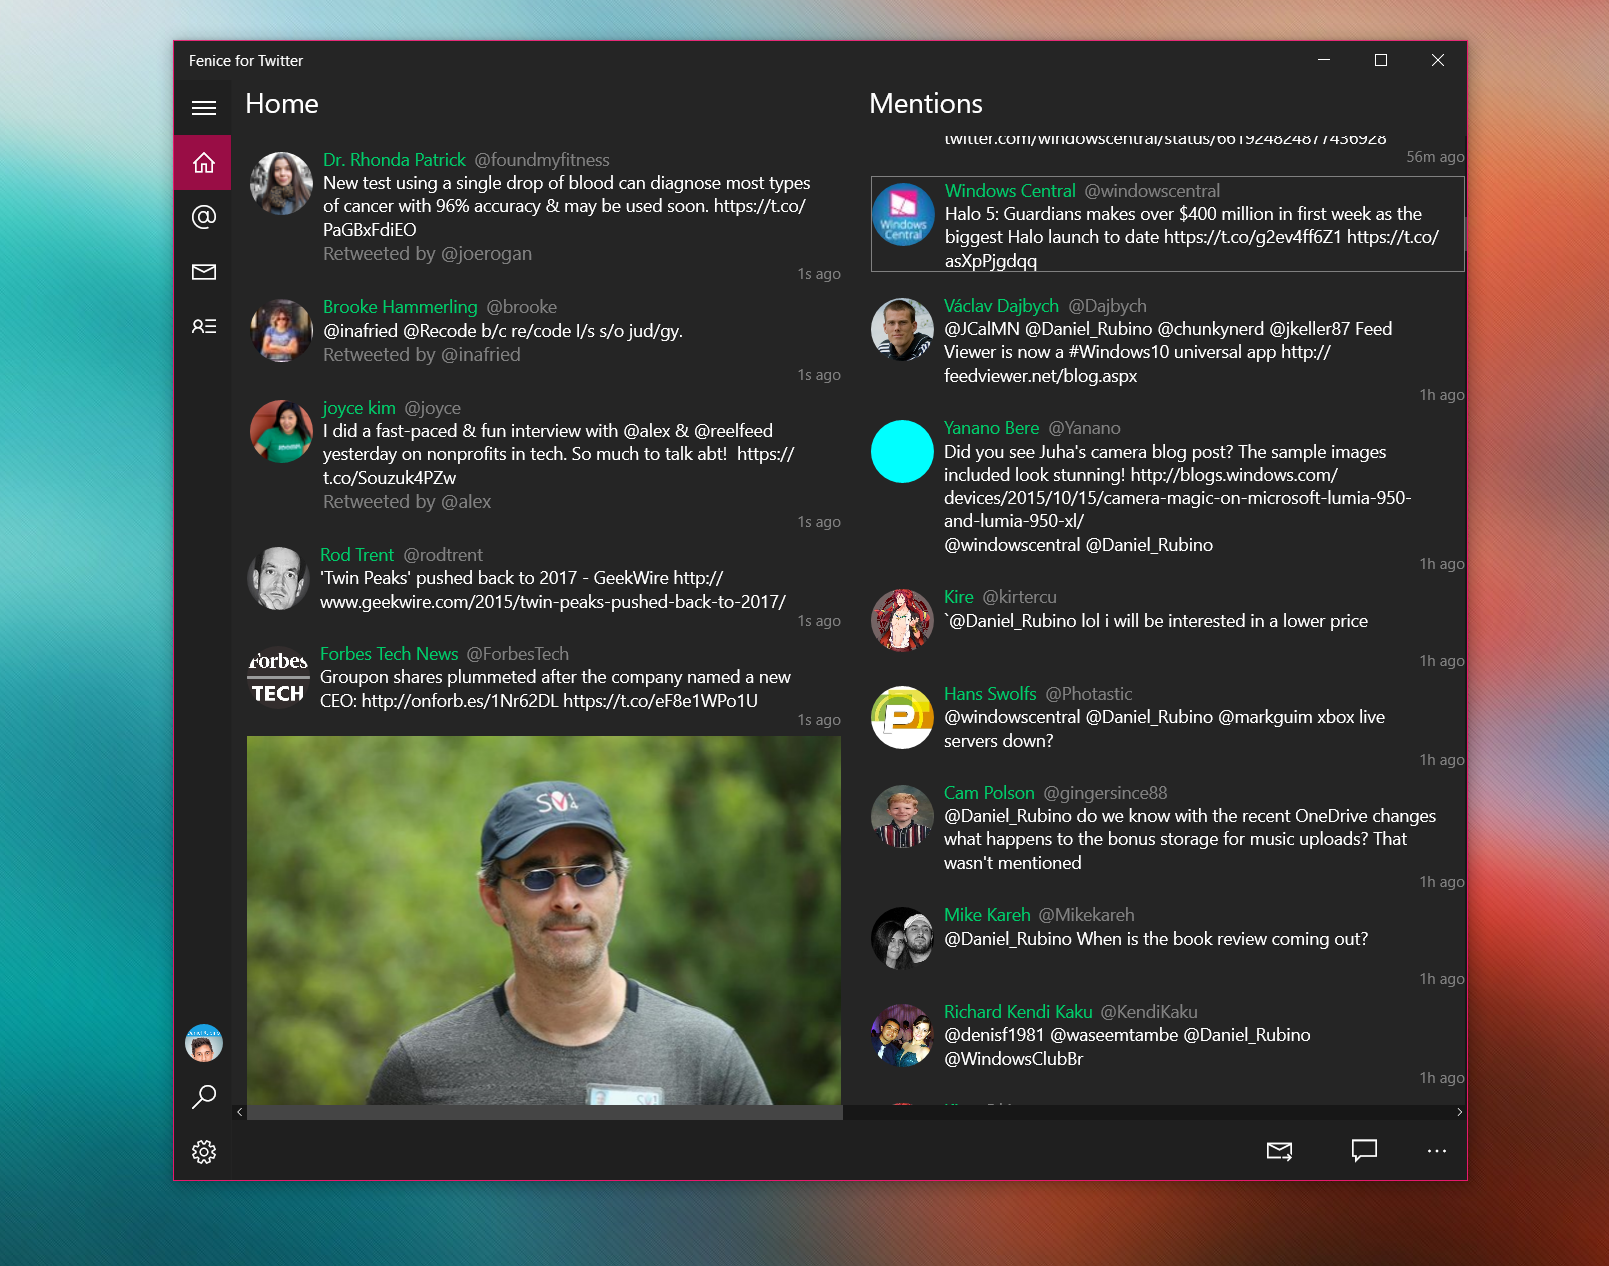Select the Feed Viewer universal app tweet
Viewport: 1609px width, 1266px height.
(x=1168, y=352)
